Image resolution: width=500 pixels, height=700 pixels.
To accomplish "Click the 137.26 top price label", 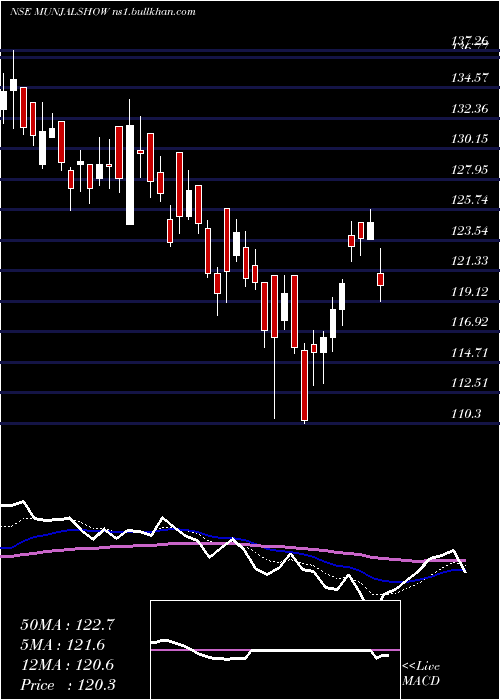I will (x=470, y=42).
